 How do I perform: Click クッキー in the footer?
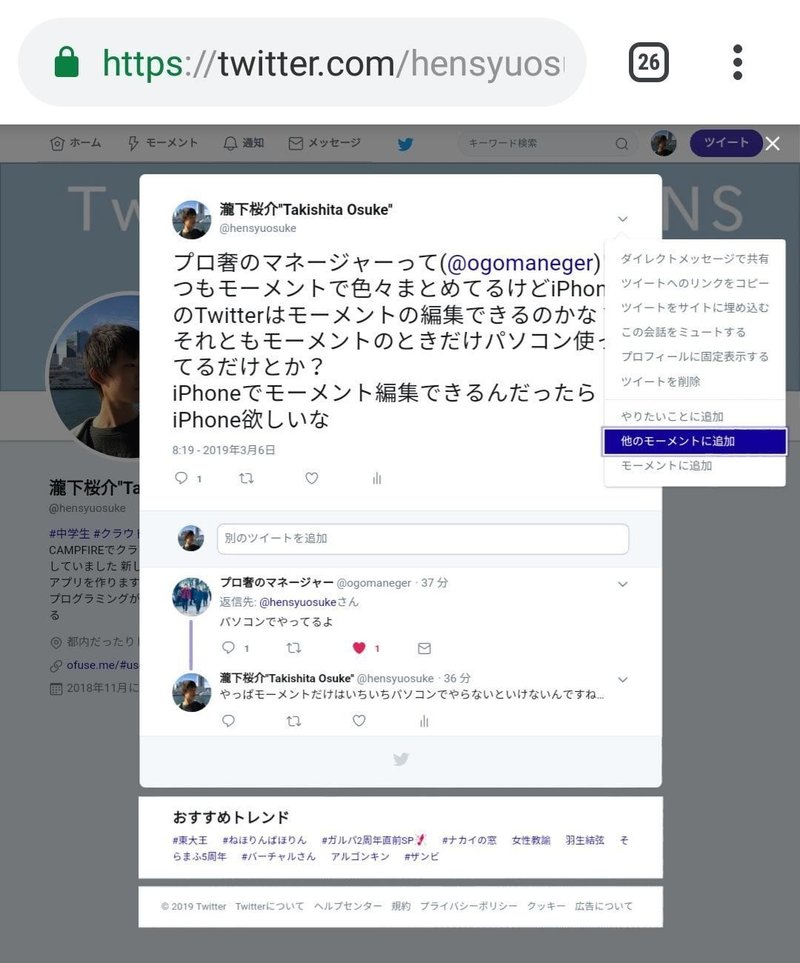tap(546, 906)
